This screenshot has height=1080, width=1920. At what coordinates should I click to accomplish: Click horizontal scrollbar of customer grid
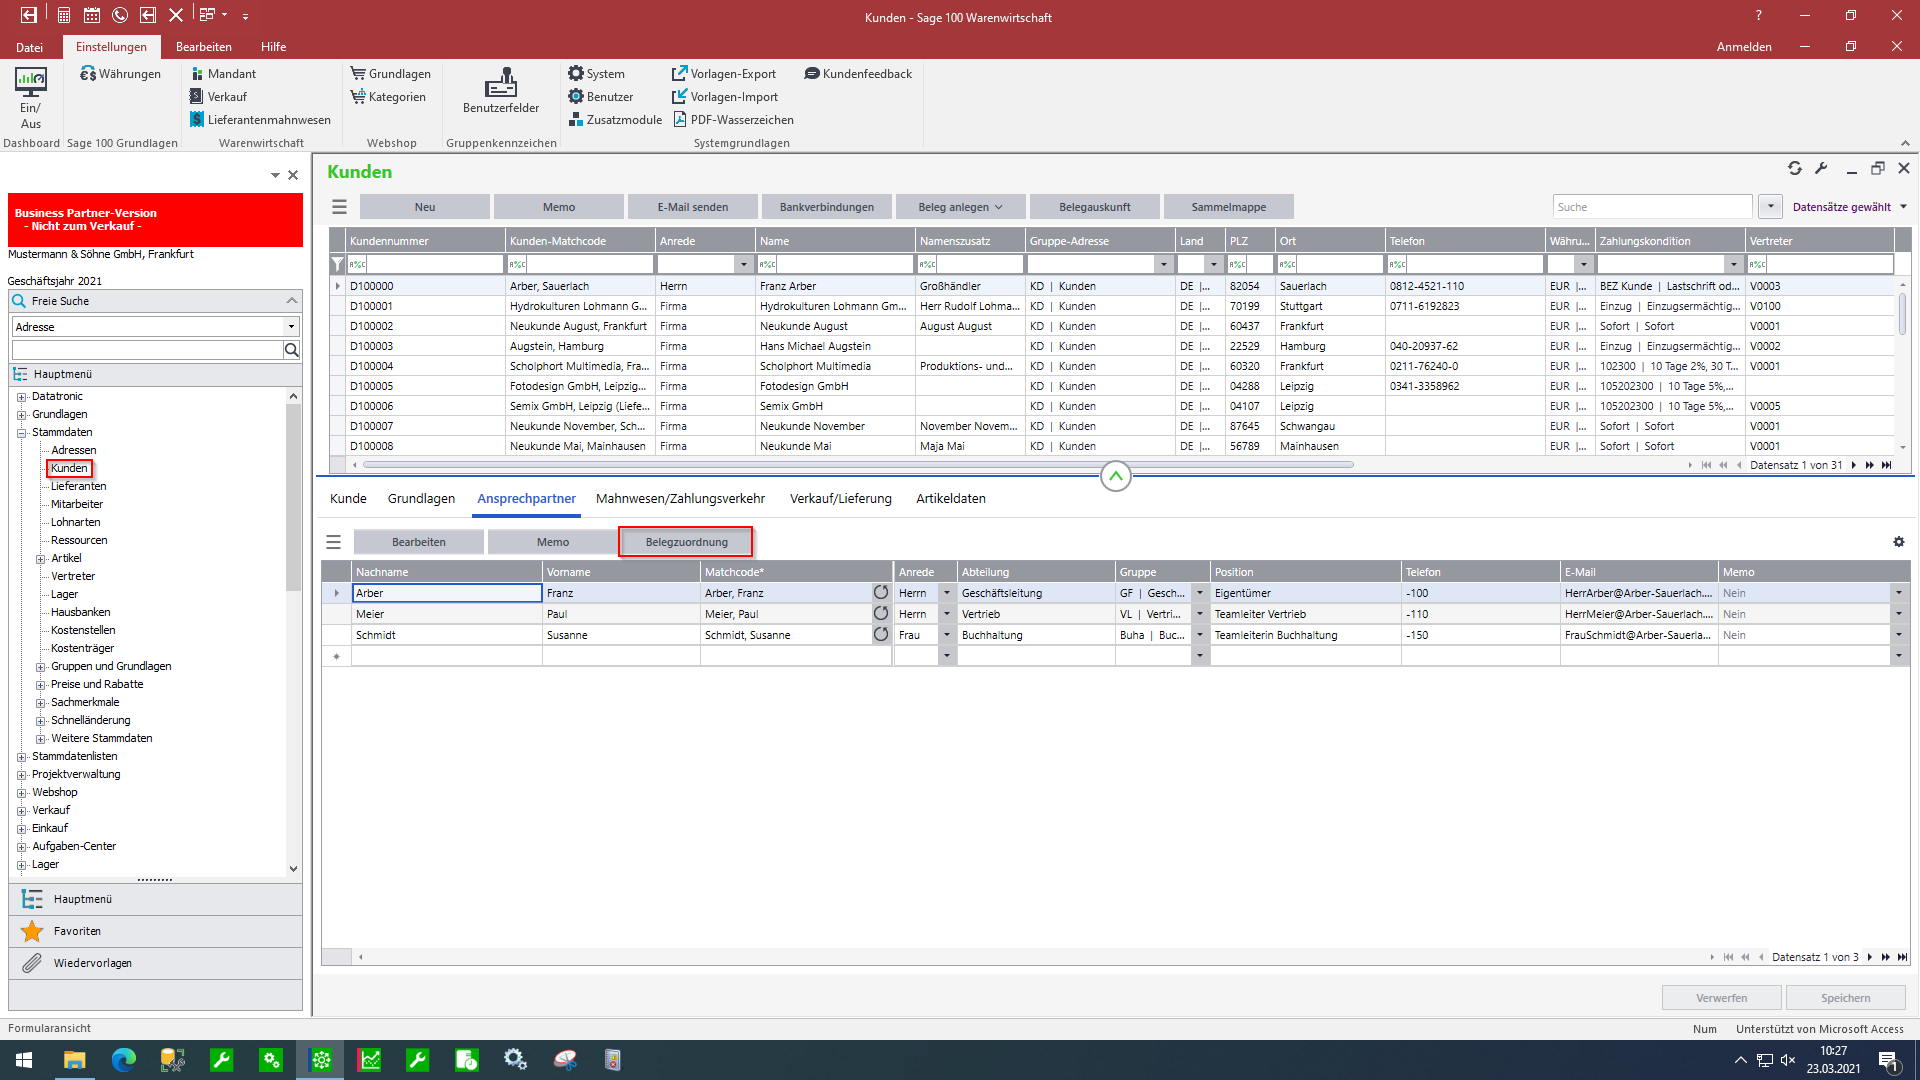tap(858, 465)
